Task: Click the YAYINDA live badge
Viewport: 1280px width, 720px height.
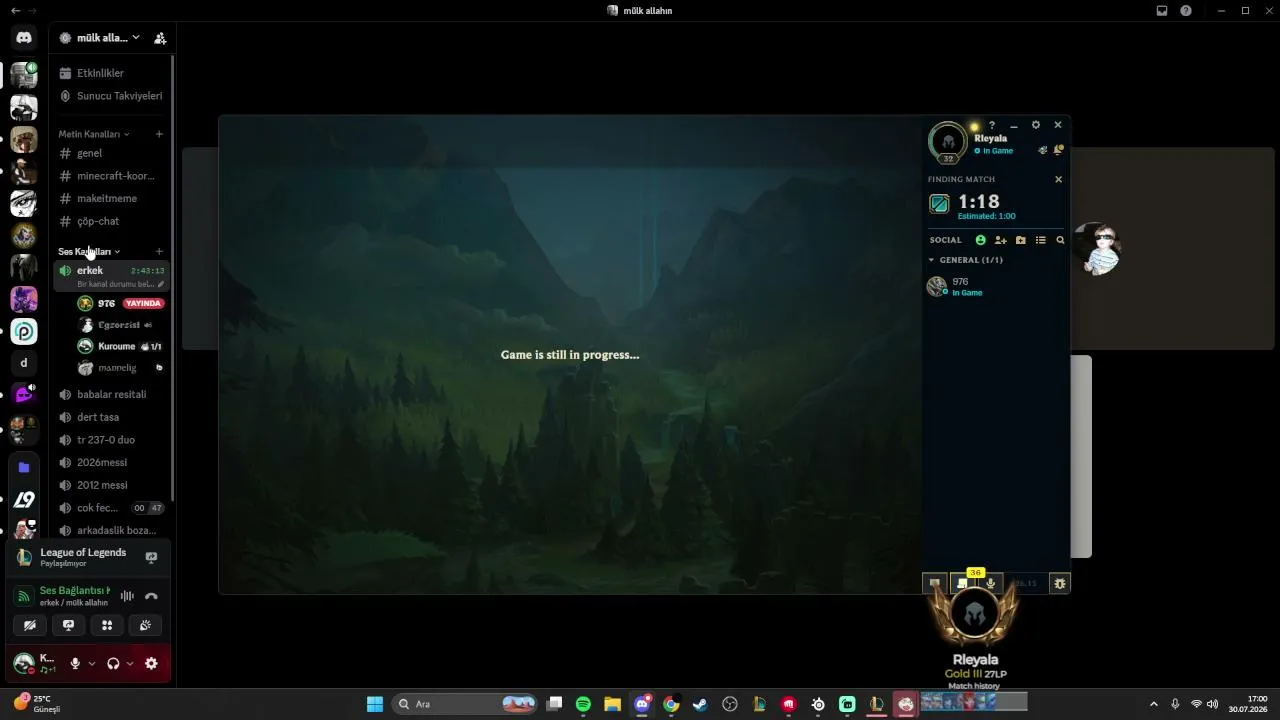Action: tap(143, 303)
